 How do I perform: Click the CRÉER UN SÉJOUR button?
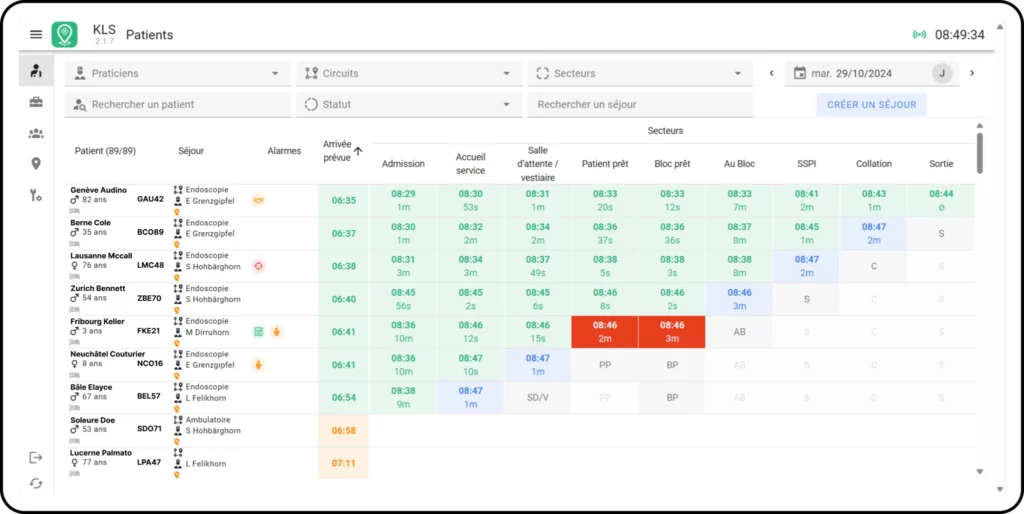[x=871, y=104]
